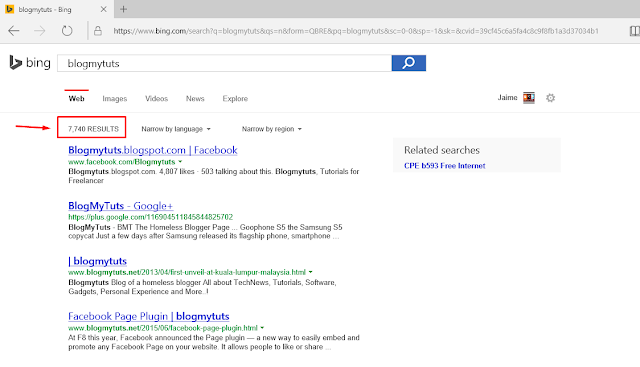Screen dimensions: 640x367
Task: Click the blogmytuts.net/2015/06 green URL
Action: [163, 328]
